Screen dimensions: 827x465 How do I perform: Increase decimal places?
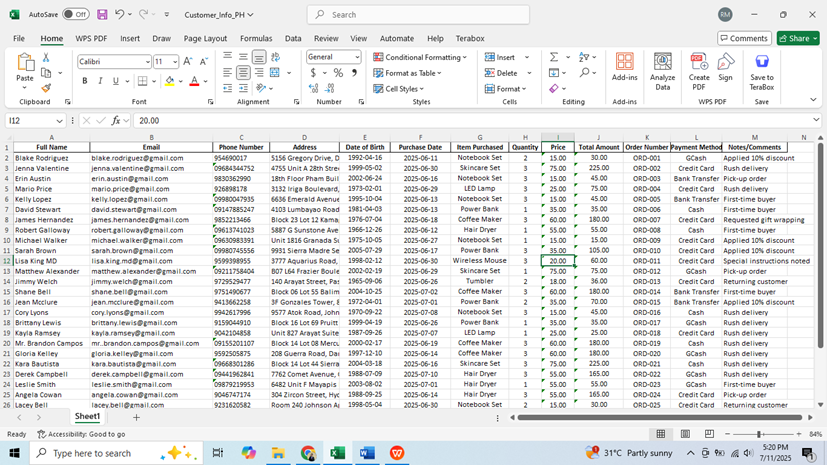(x=314, y=89)
